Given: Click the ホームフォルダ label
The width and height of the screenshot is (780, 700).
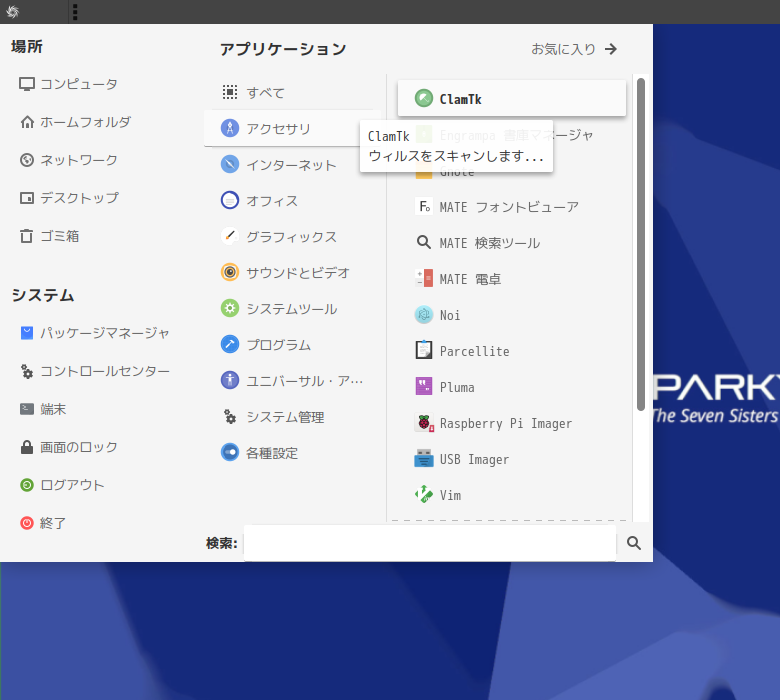Looking at the screenshot, I should click(x=86, y=122).
